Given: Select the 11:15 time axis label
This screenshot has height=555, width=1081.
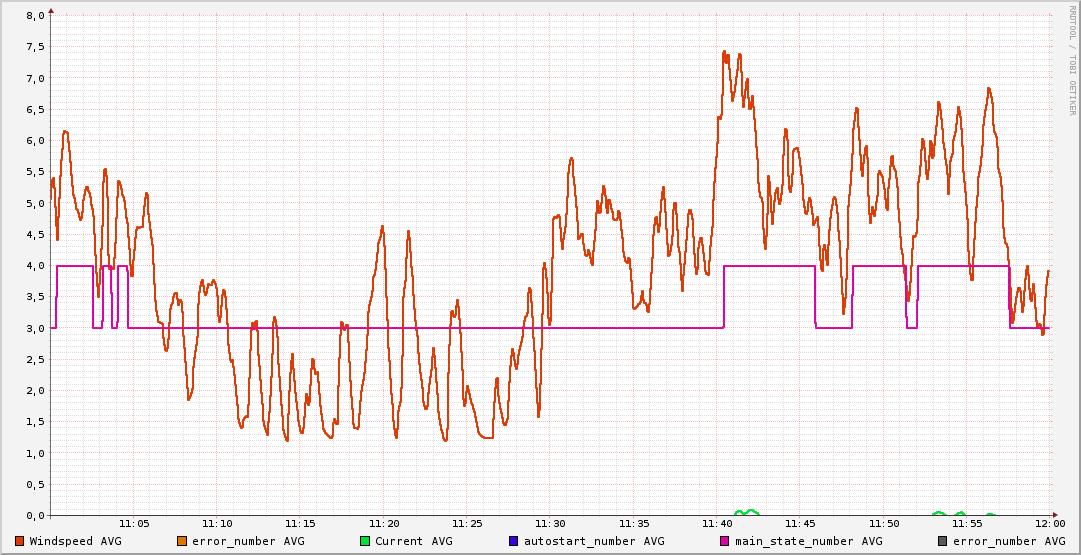Looking at the screenshot, I should click(x=300, y=524).
